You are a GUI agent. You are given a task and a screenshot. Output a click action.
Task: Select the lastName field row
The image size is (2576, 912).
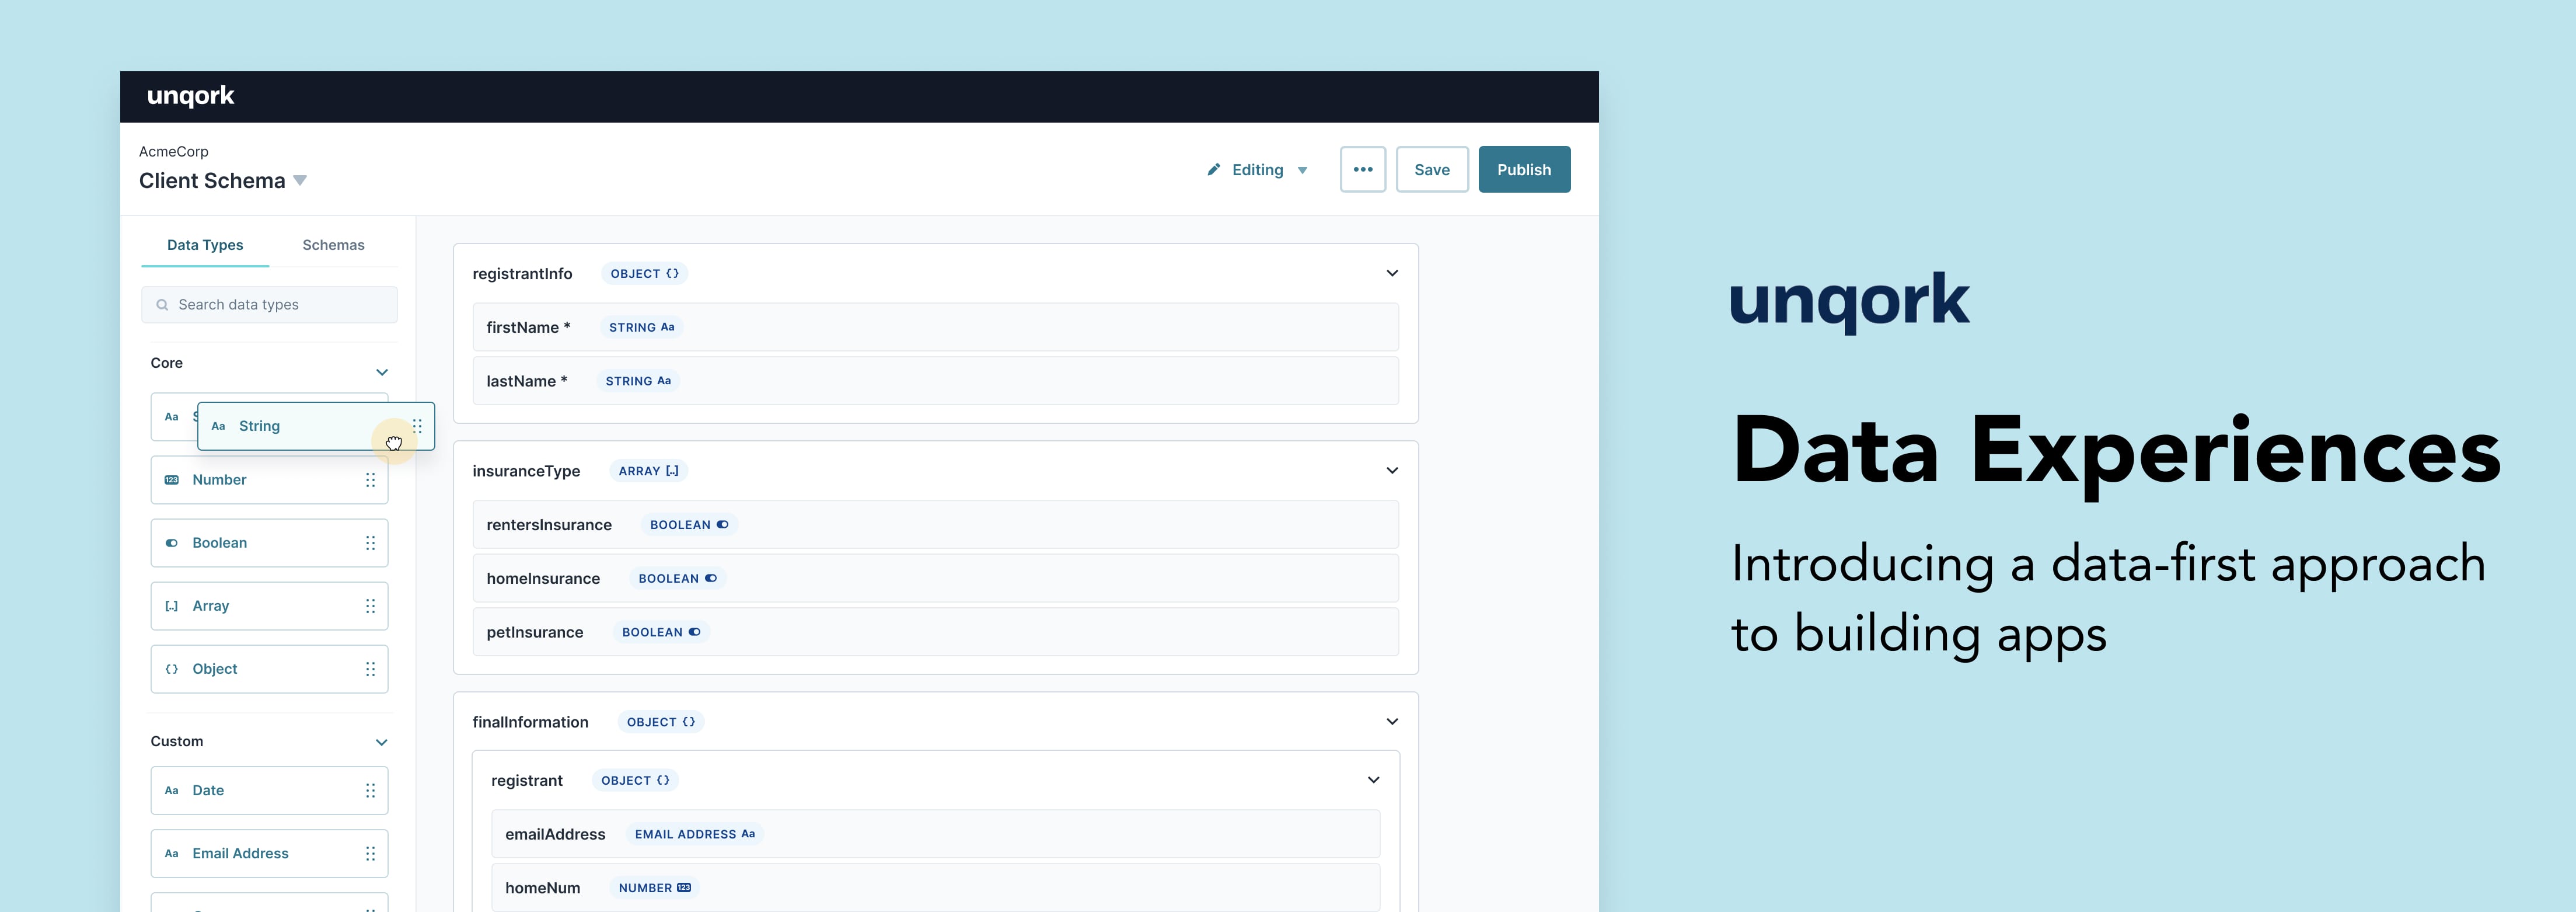point(935,381)
